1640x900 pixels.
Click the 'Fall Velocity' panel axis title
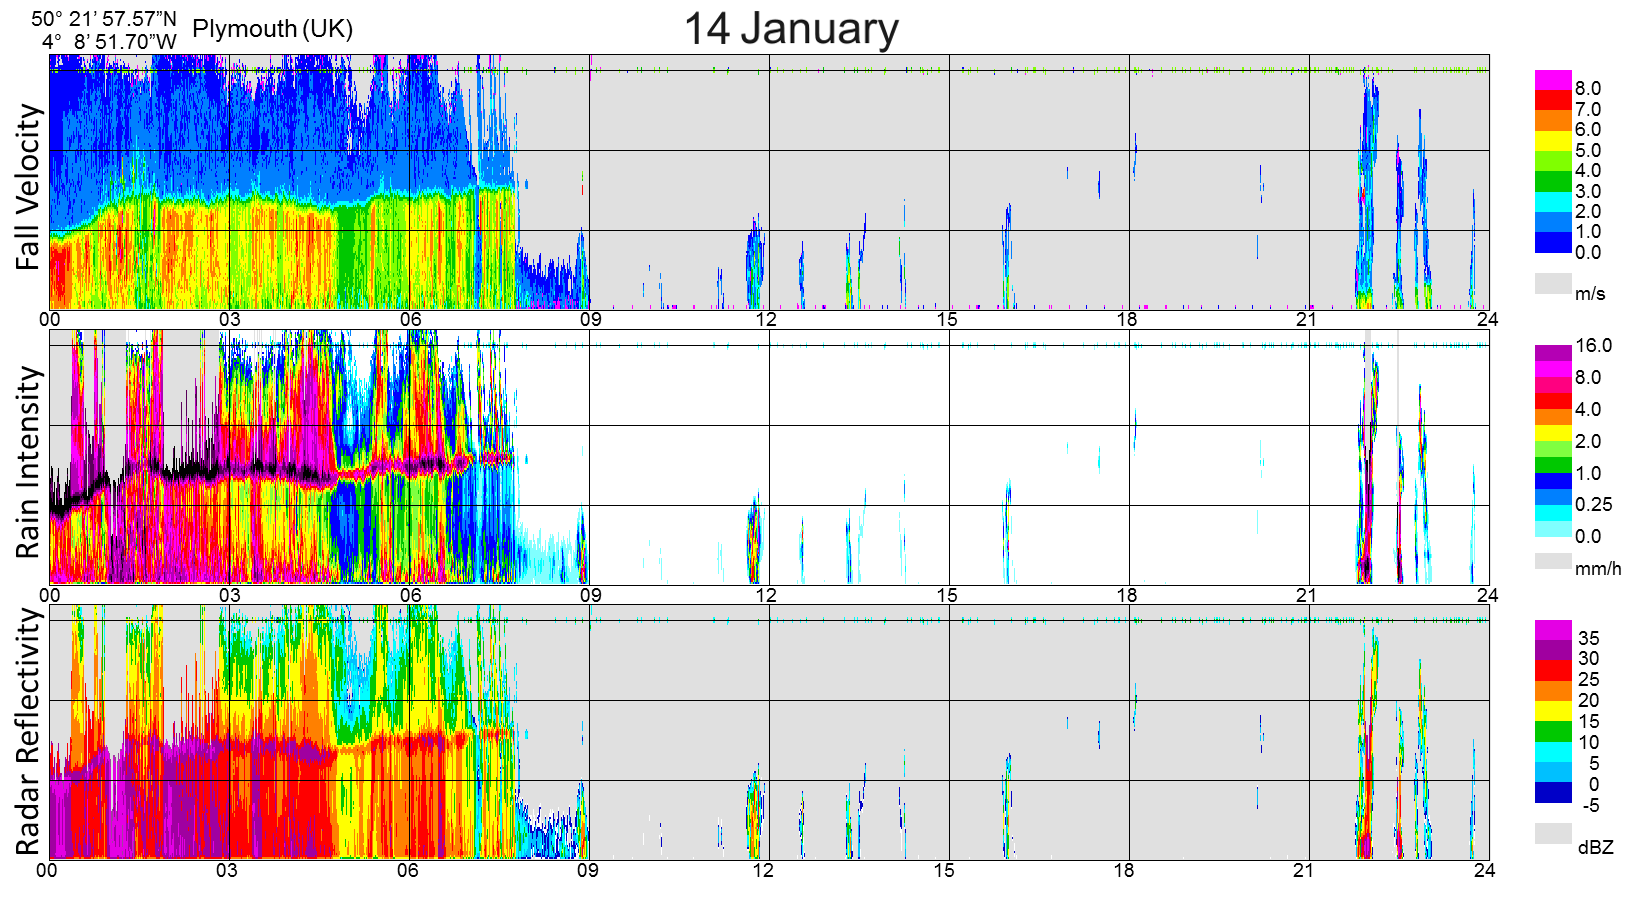coord(28,187)
